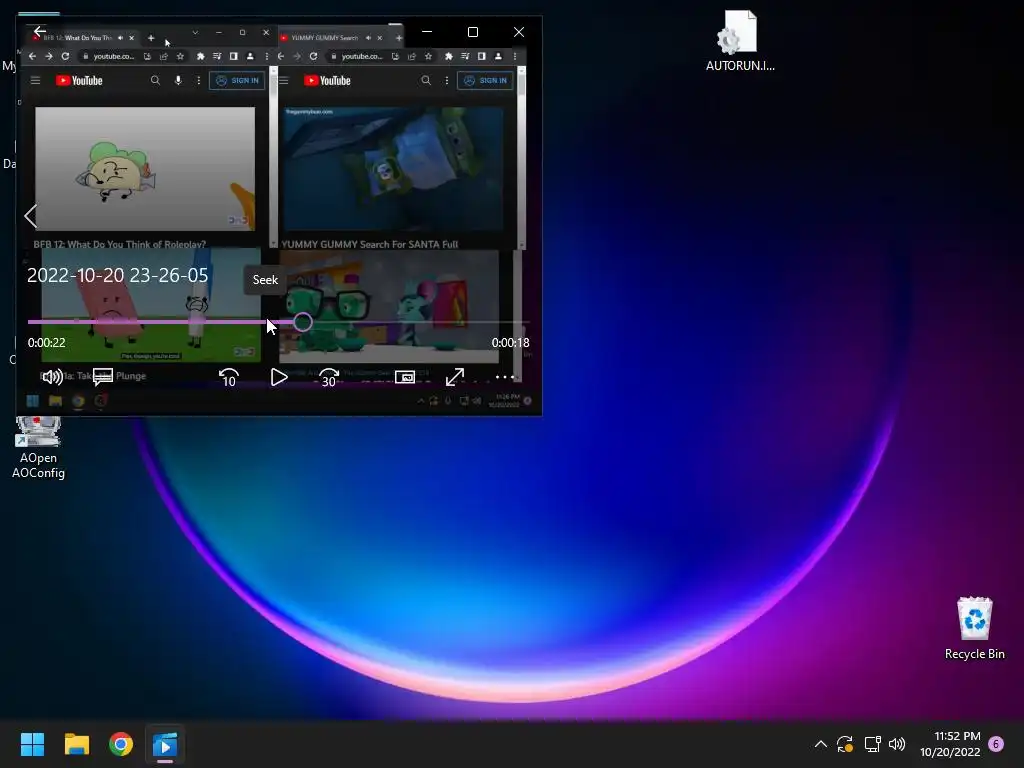
Task: Open the Windows Start menu
Action: point(32,744)
